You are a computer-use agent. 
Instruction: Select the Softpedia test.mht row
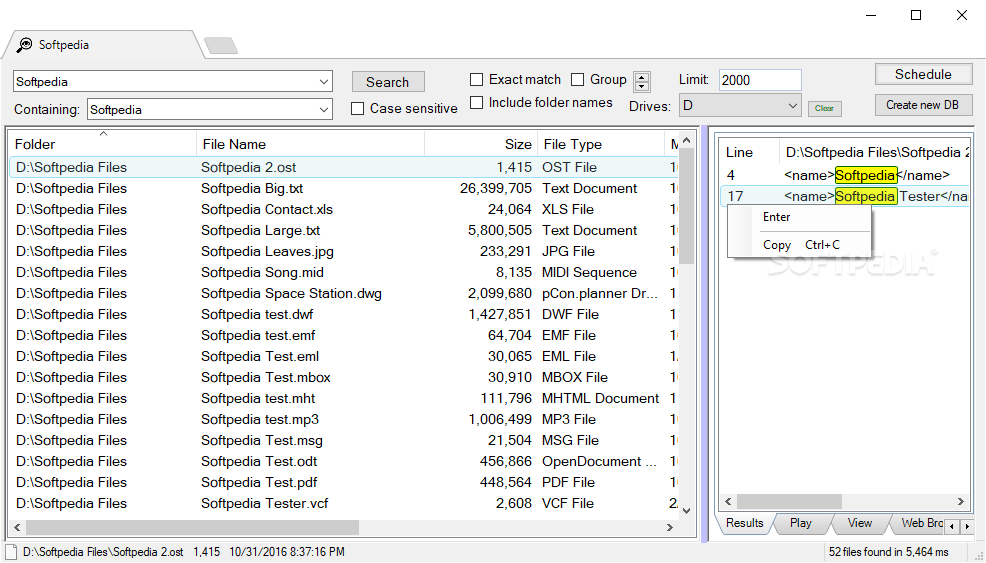click(x=344, y=398)
